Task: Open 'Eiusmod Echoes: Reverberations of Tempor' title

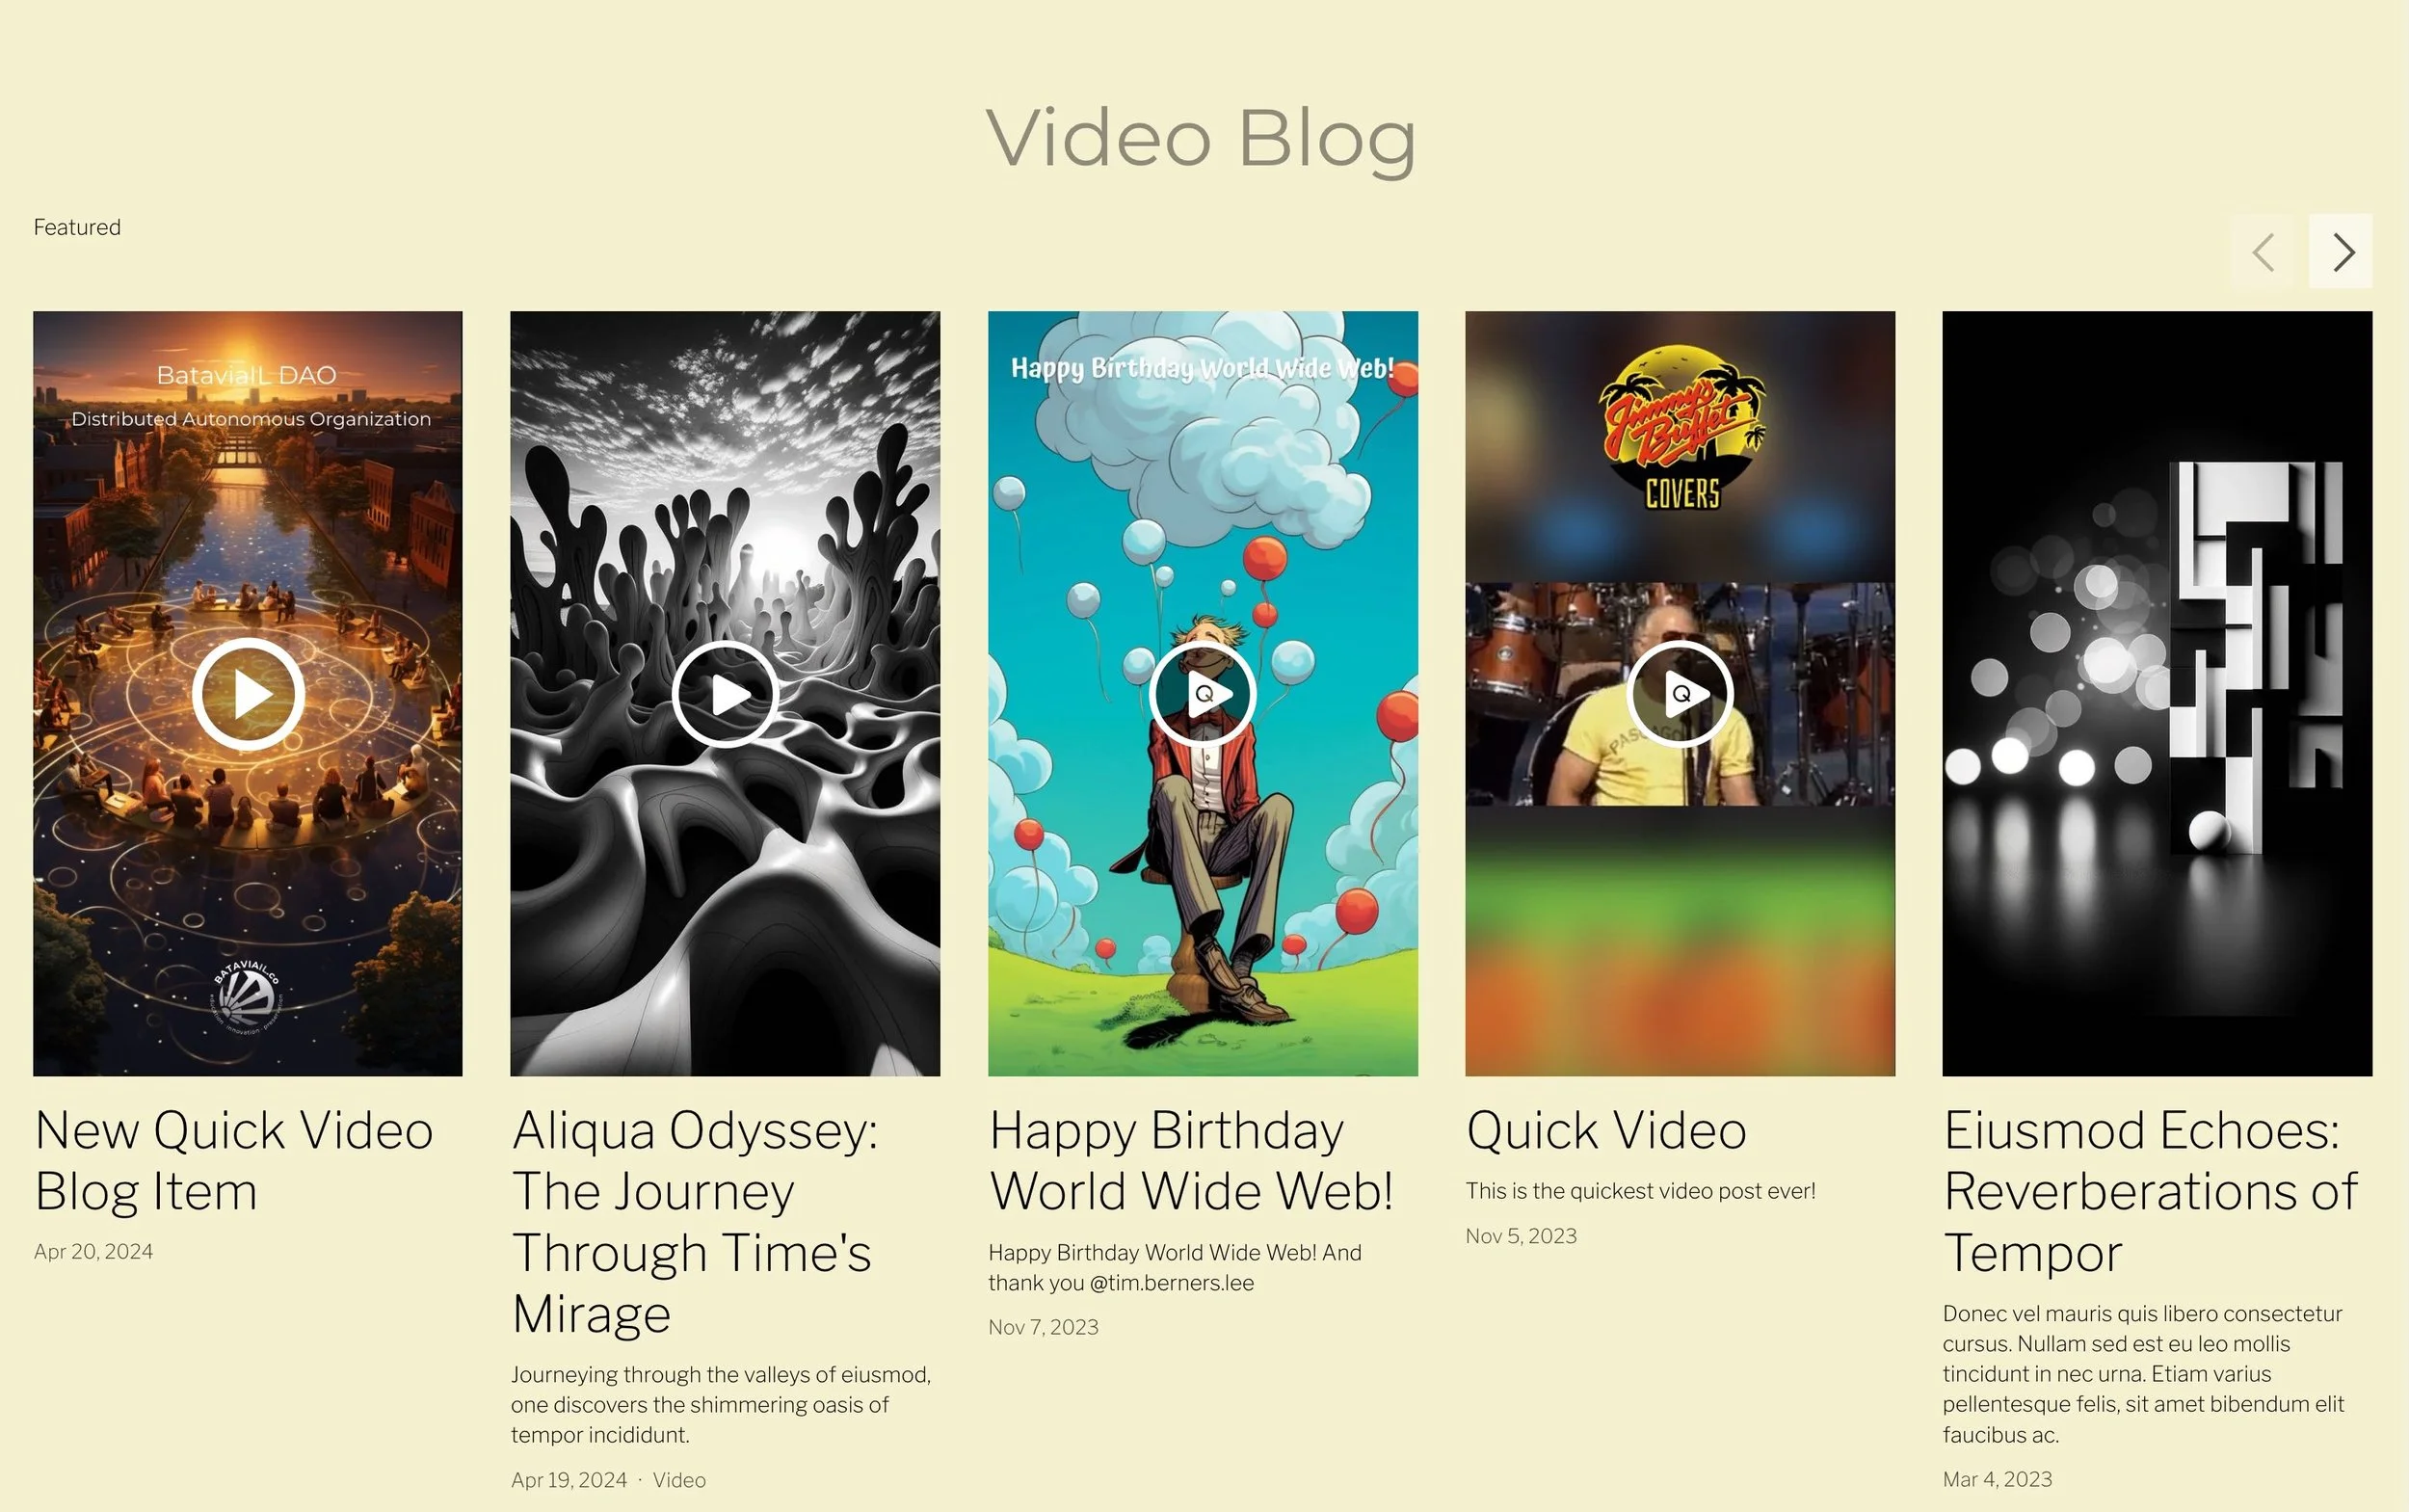Action: (x=2150, y=1191)
